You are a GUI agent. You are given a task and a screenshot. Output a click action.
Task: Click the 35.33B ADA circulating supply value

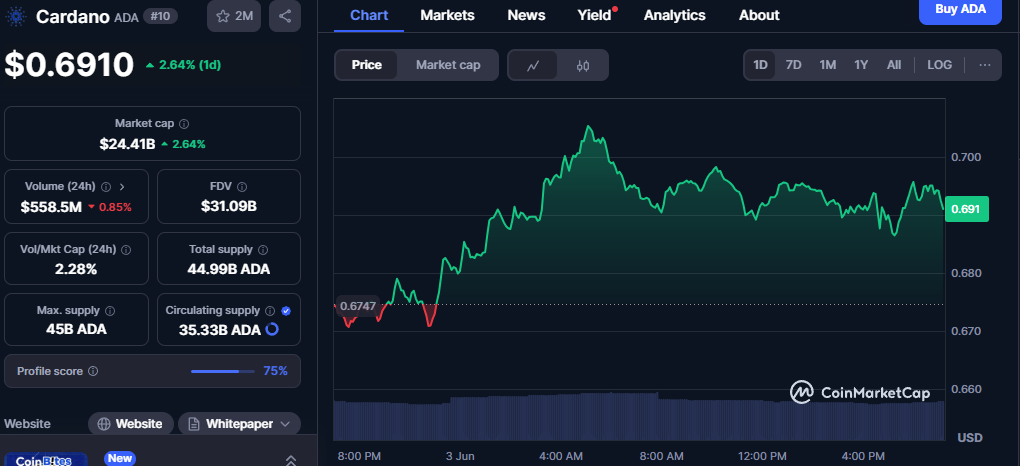click(220, 330)
